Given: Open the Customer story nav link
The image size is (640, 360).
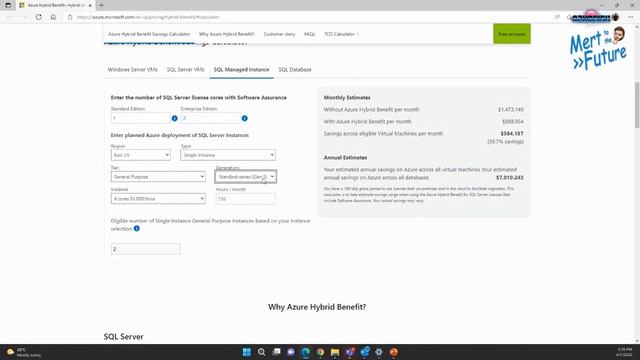Looking at the screenshot, I should [279, 34].
